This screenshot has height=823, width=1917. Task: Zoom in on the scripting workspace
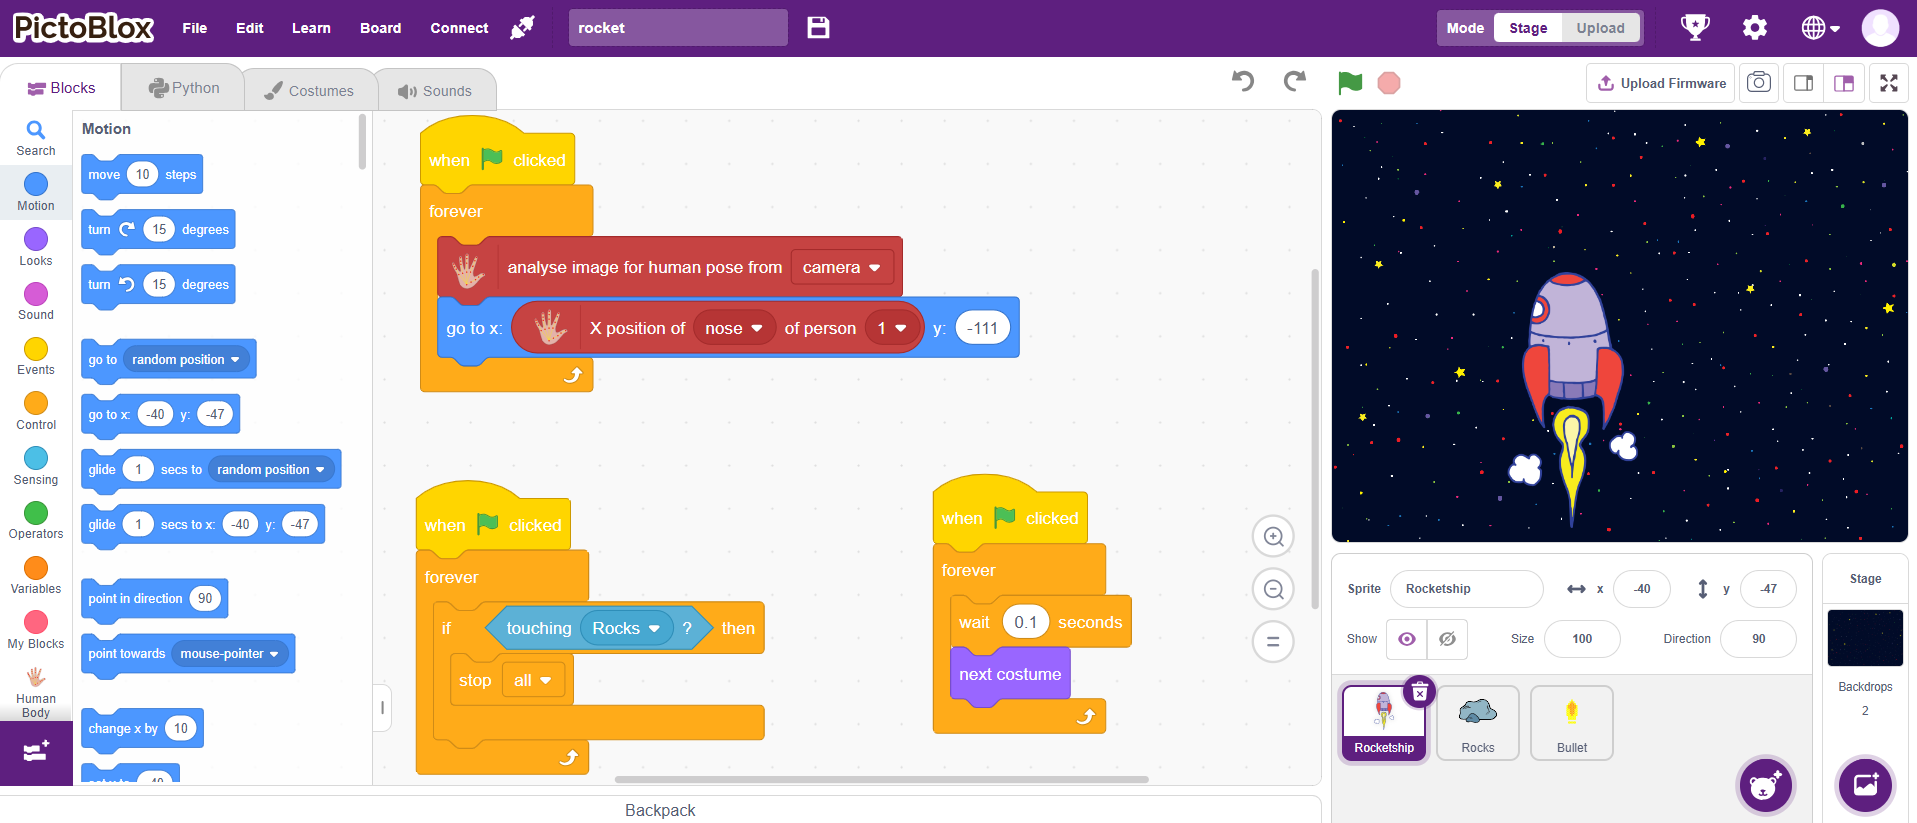(x=1273, y=537)
